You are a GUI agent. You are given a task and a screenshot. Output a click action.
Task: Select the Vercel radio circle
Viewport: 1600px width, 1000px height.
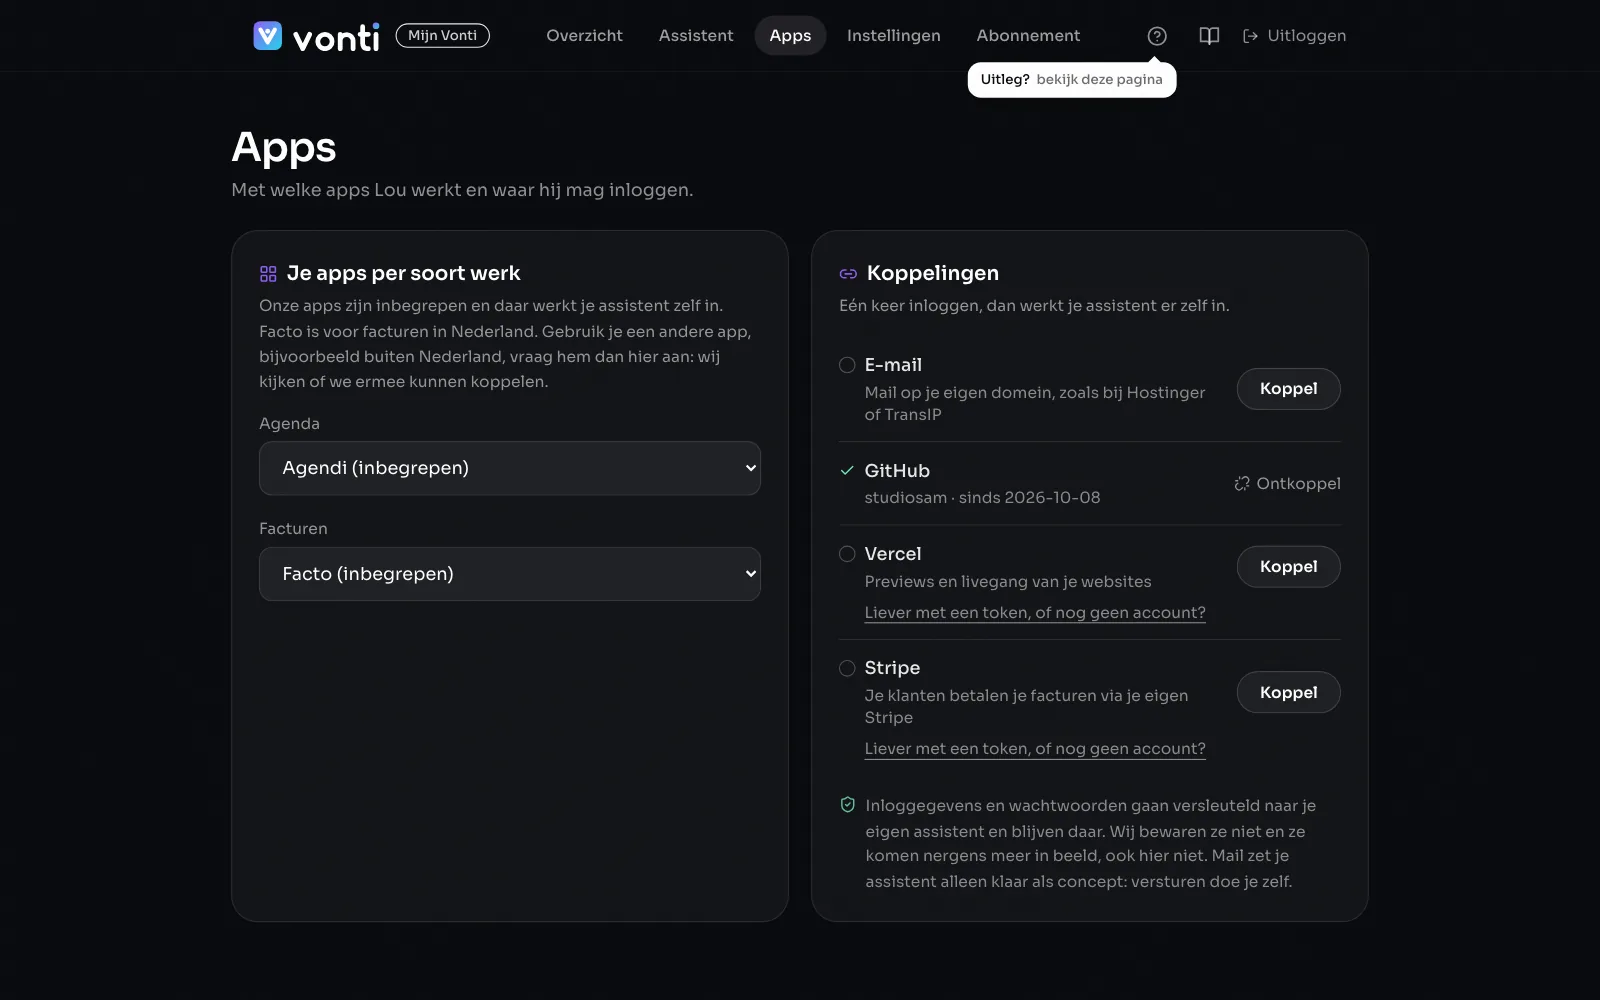847,554
